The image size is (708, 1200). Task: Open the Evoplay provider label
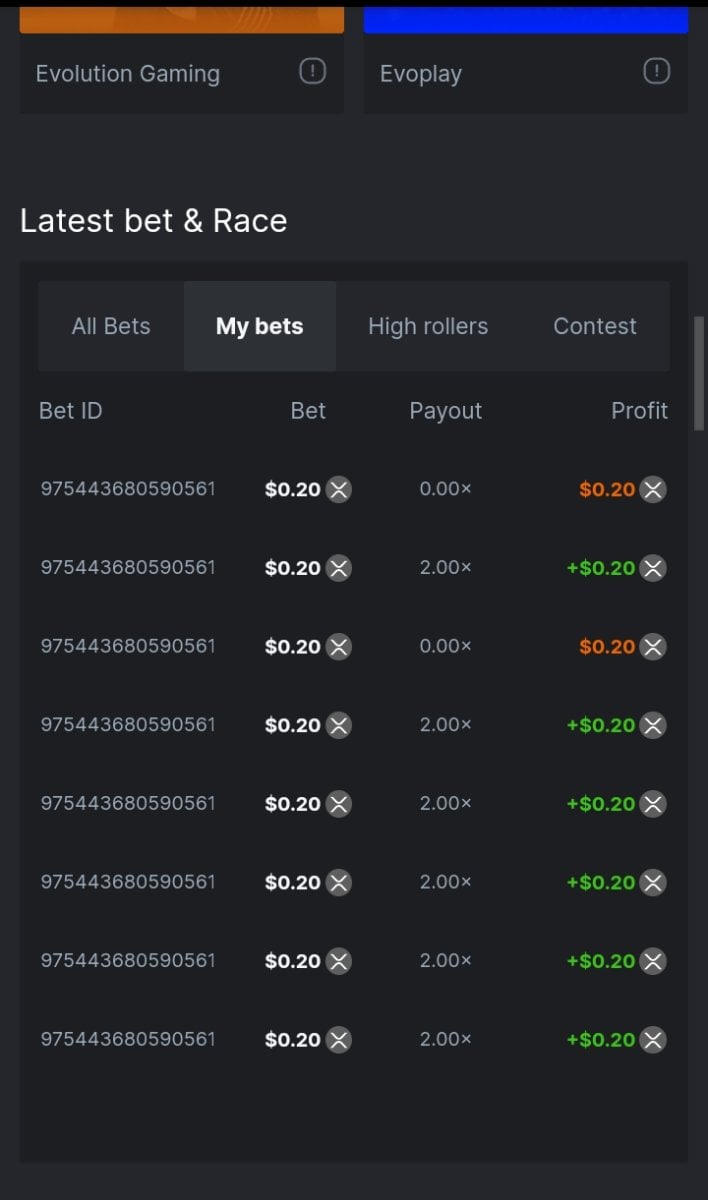click(x=421, y=74)
